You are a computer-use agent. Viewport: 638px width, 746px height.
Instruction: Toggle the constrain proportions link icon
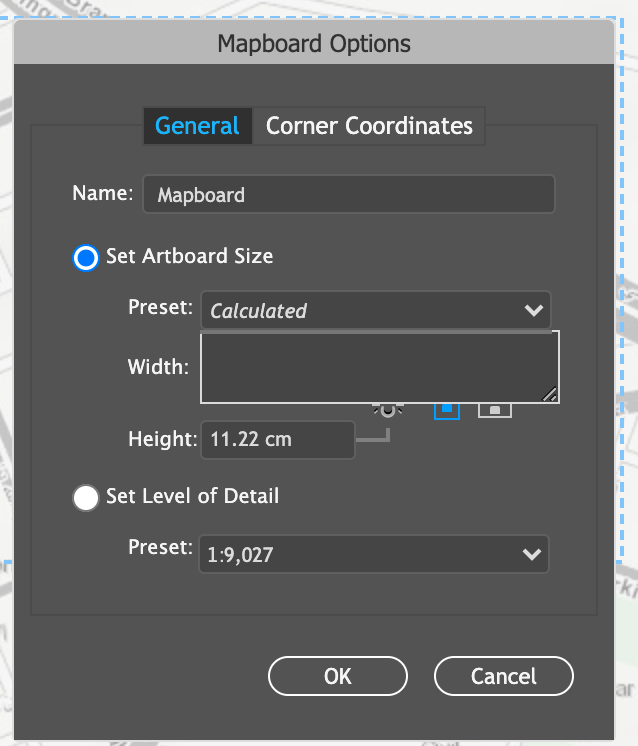point(387,411)
